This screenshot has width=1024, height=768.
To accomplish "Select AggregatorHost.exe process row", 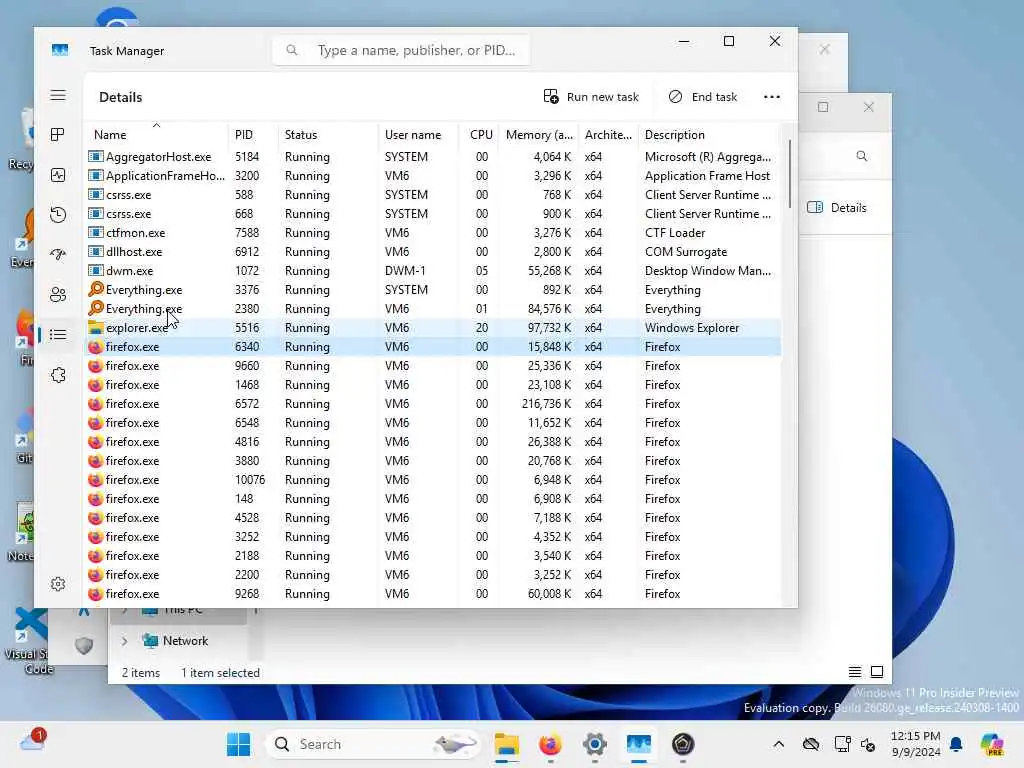I will coord(433,157).
